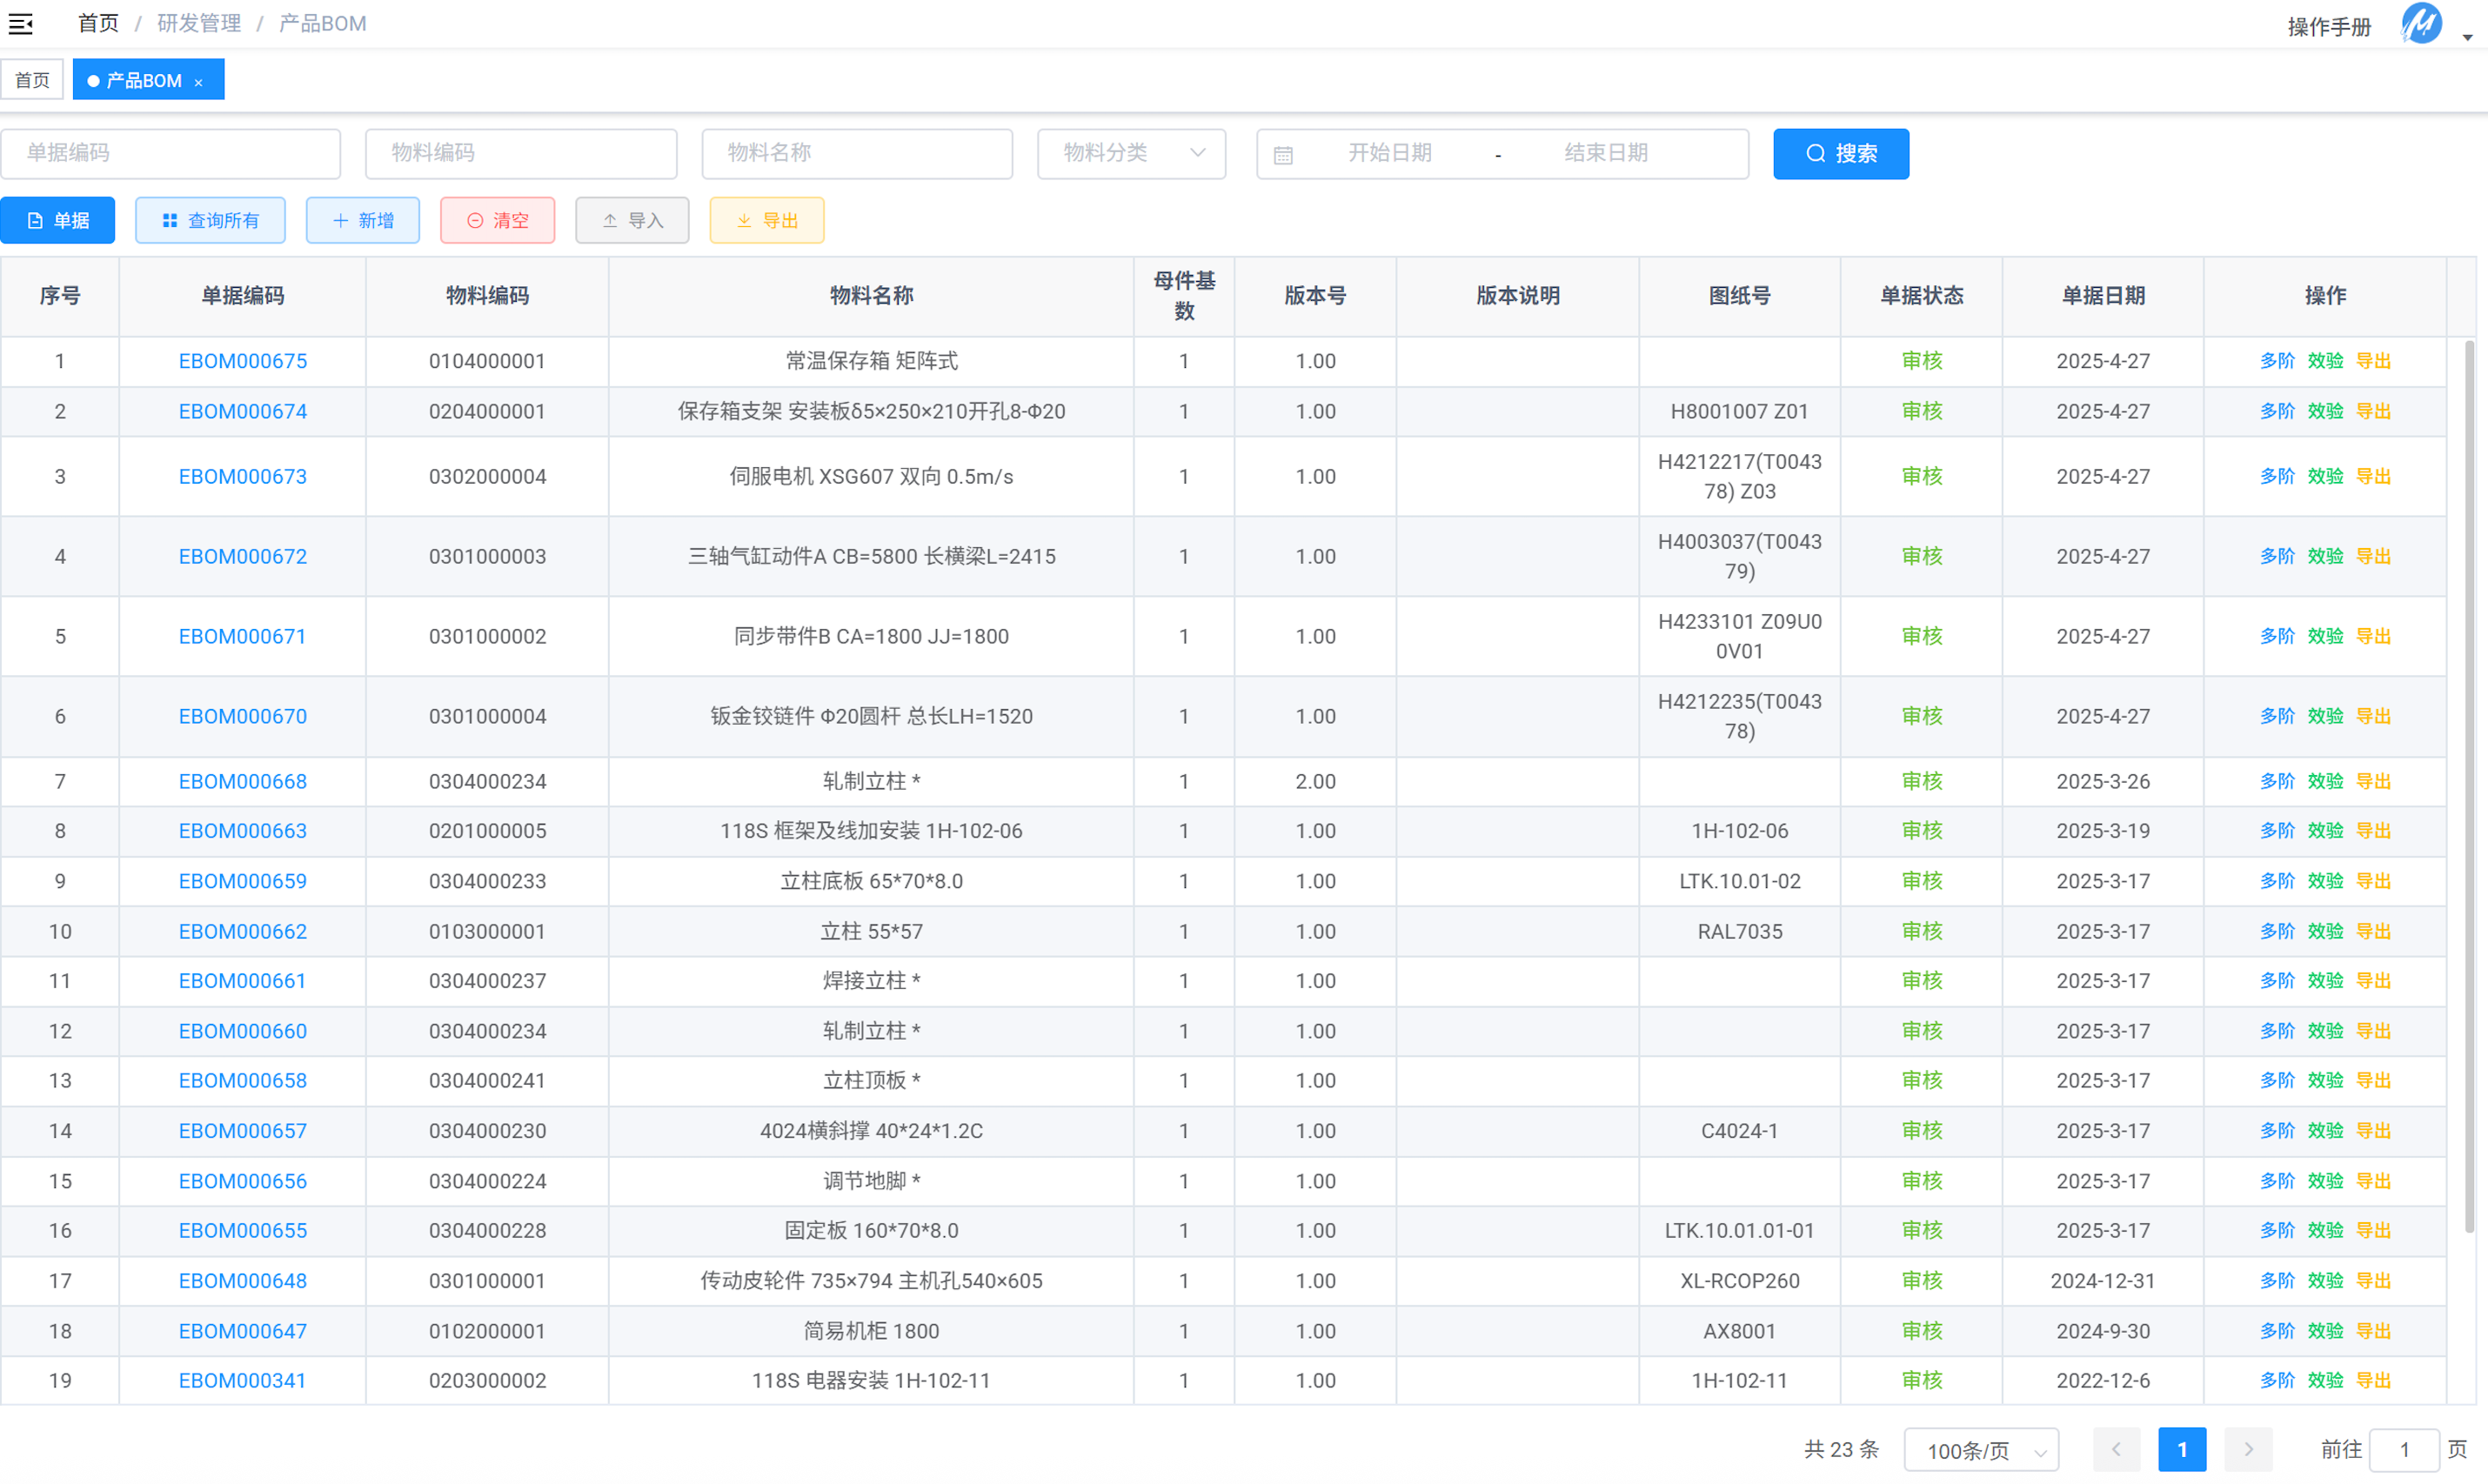2488x1484 pixels.
Task: Switch to the 首页 tab
Action: (x=32, y=80)
